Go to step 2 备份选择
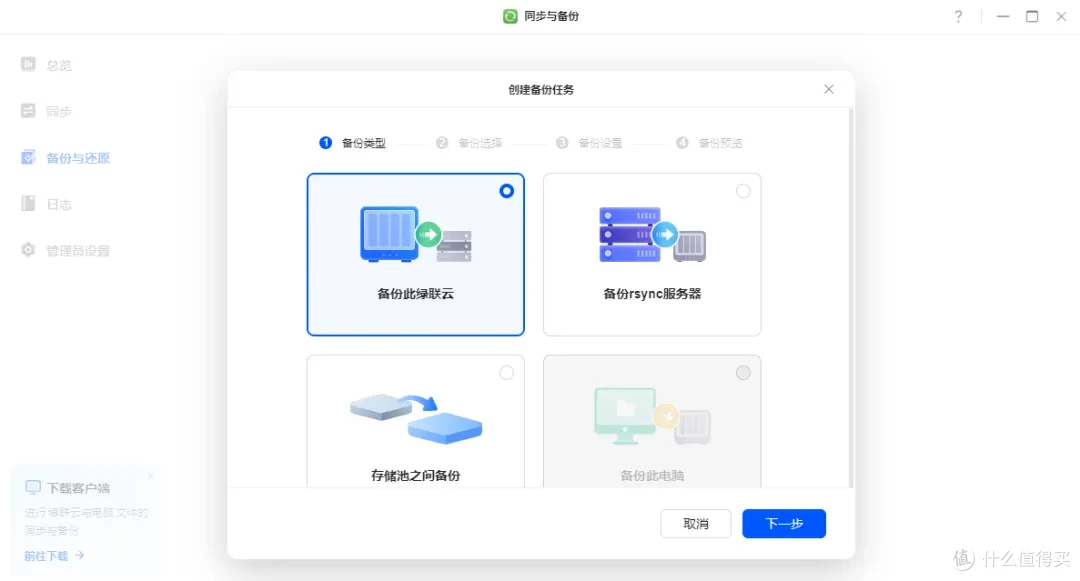The image size is (1080, 581). 469,142
